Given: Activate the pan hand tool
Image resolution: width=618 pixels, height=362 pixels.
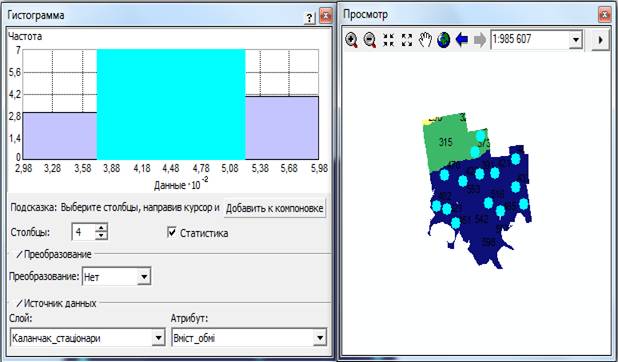Looking at the screenshot, I should [x=425, y=40].
